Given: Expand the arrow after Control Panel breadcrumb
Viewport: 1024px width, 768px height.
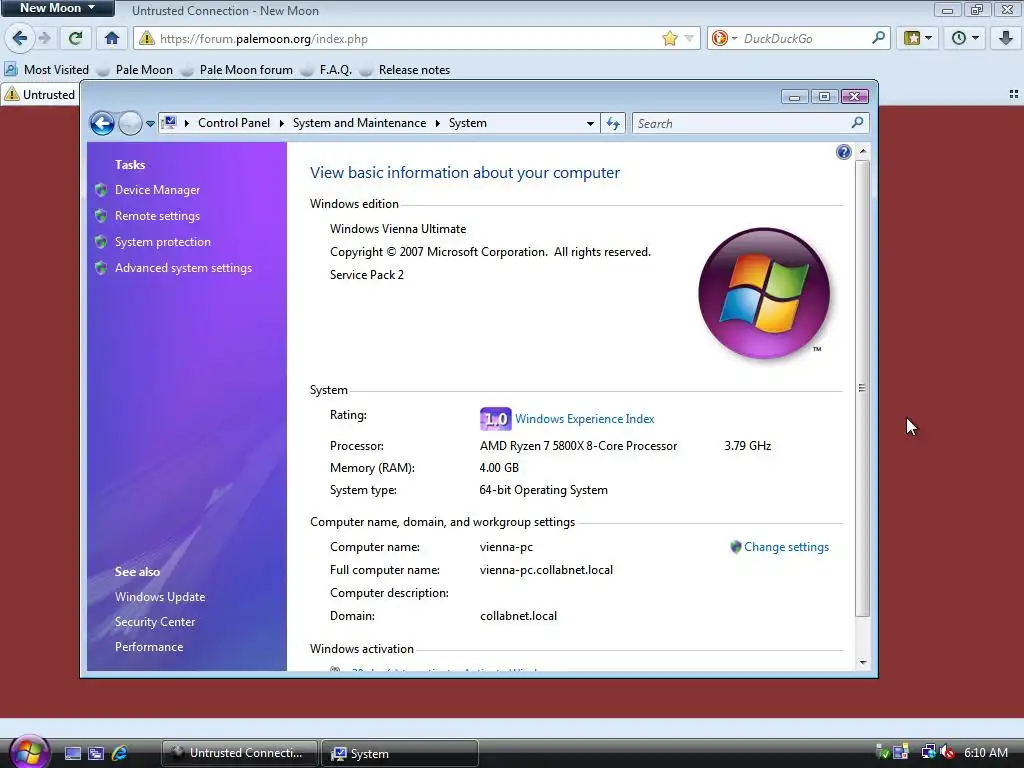Looking at the screenshot, I should (x=281, y=123).
